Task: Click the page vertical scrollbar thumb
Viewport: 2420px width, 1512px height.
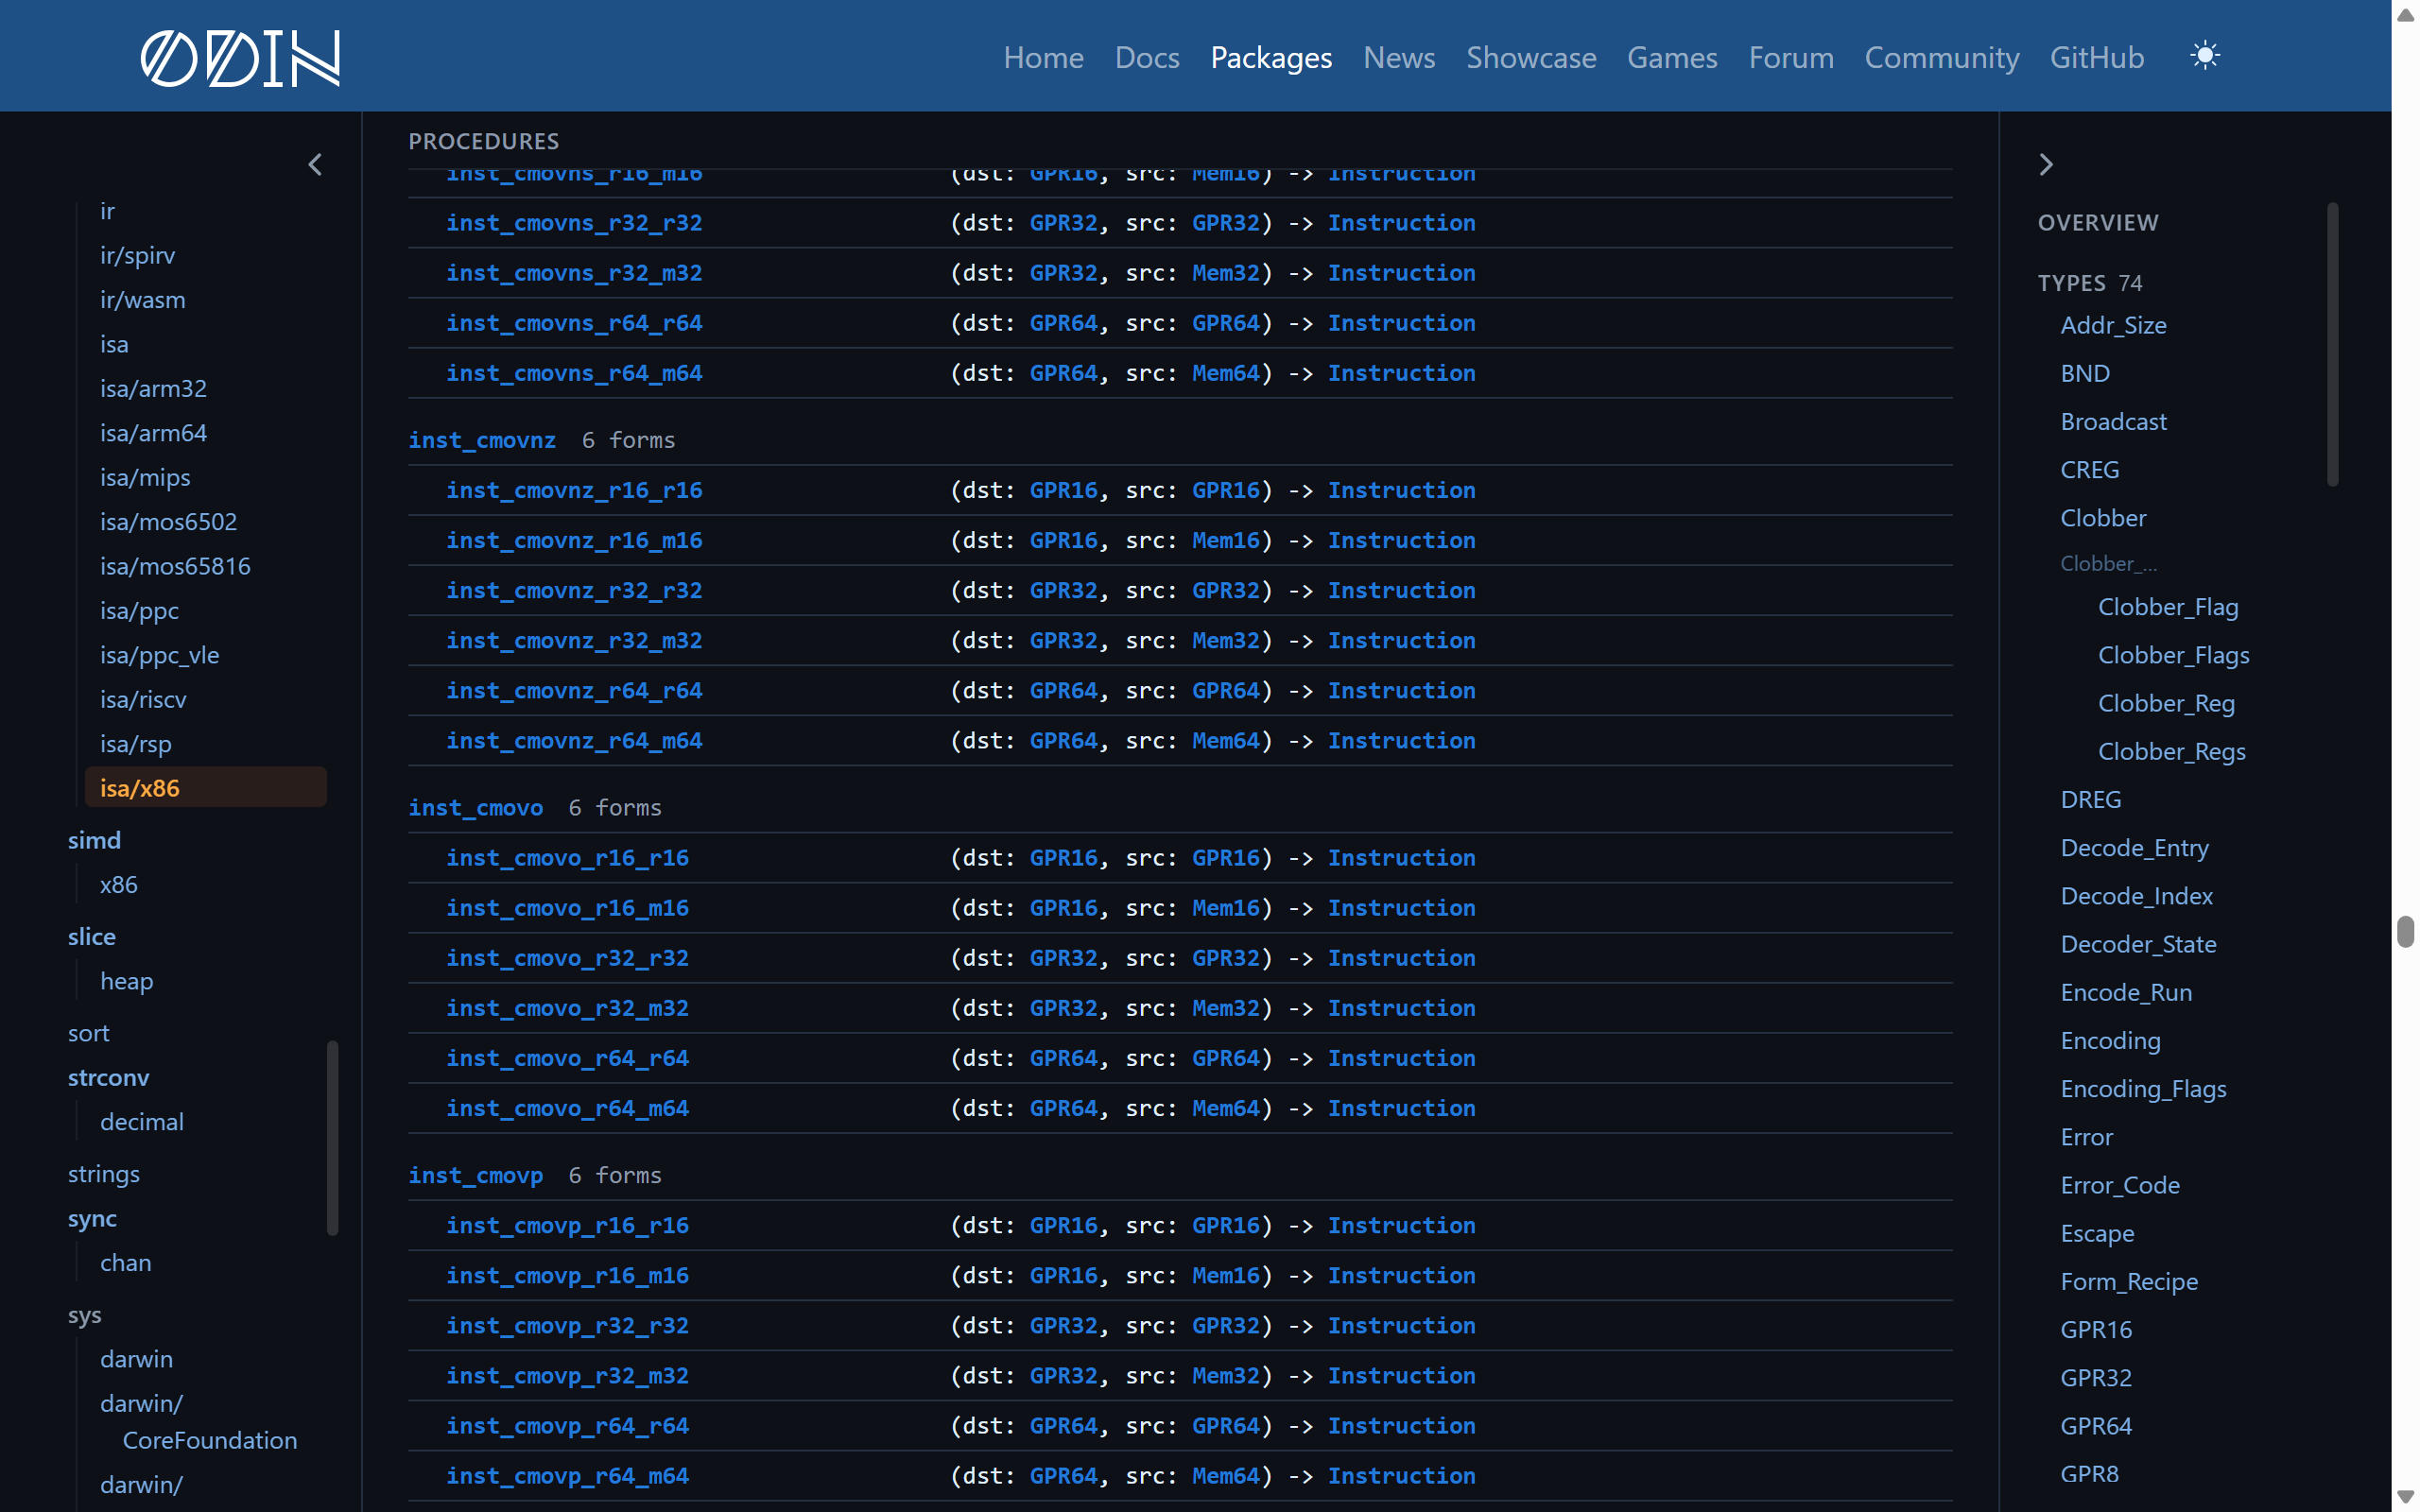Action: 2405,930
